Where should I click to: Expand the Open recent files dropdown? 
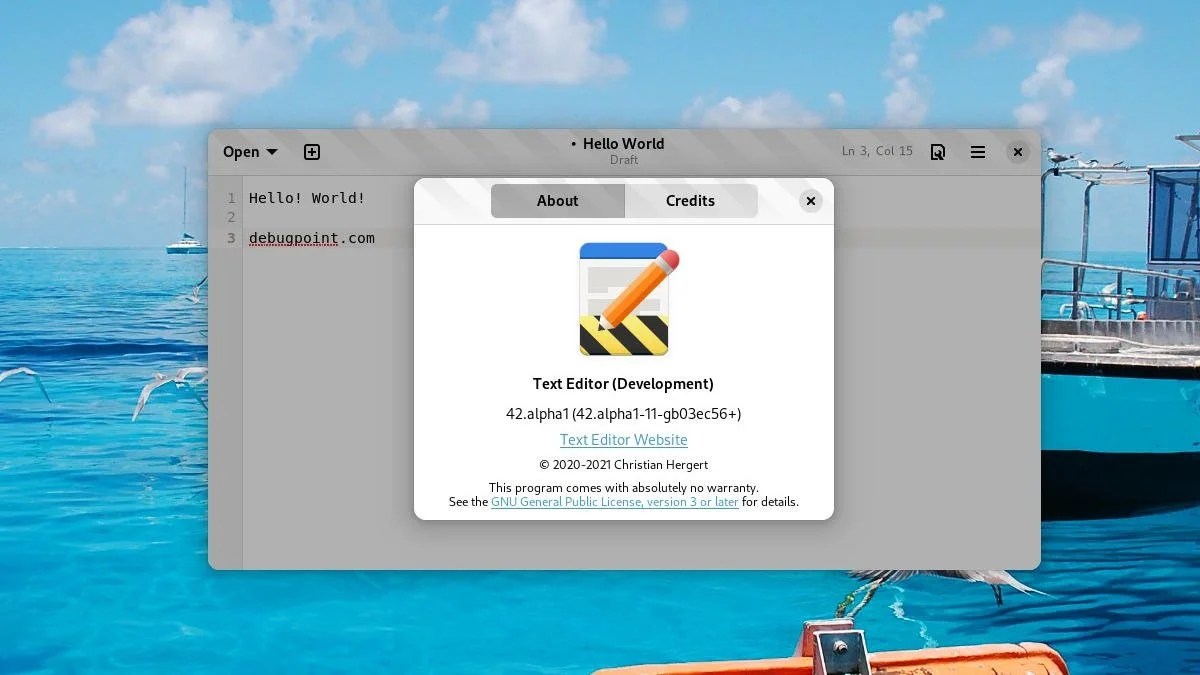tap(272, 151)
